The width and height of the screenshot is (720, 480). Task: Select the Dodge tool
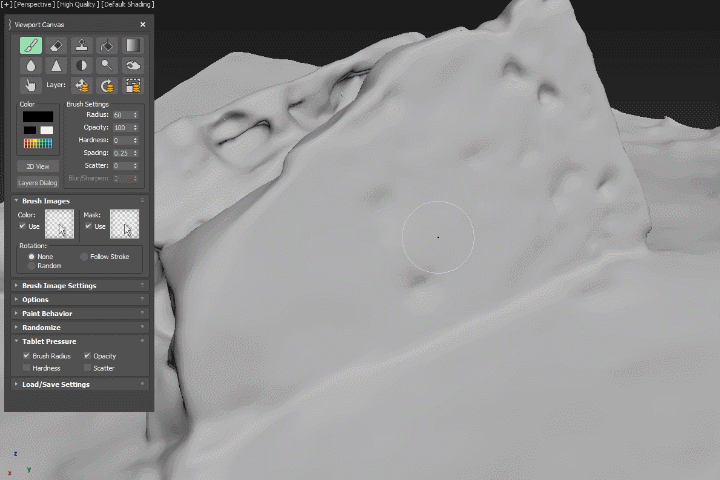point(107,66)
